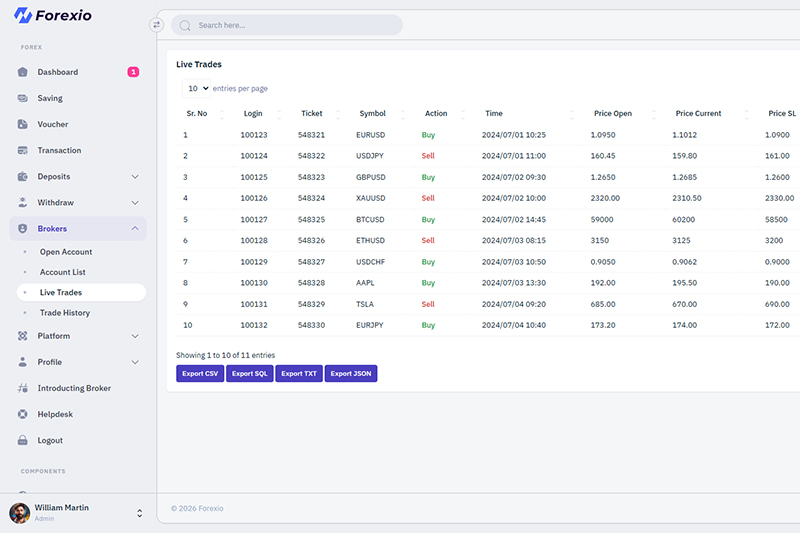Viewport: 800px width, 533px height.
Task: Click the Helpdesk lifebuoy icon
Action: coord(23,414)
